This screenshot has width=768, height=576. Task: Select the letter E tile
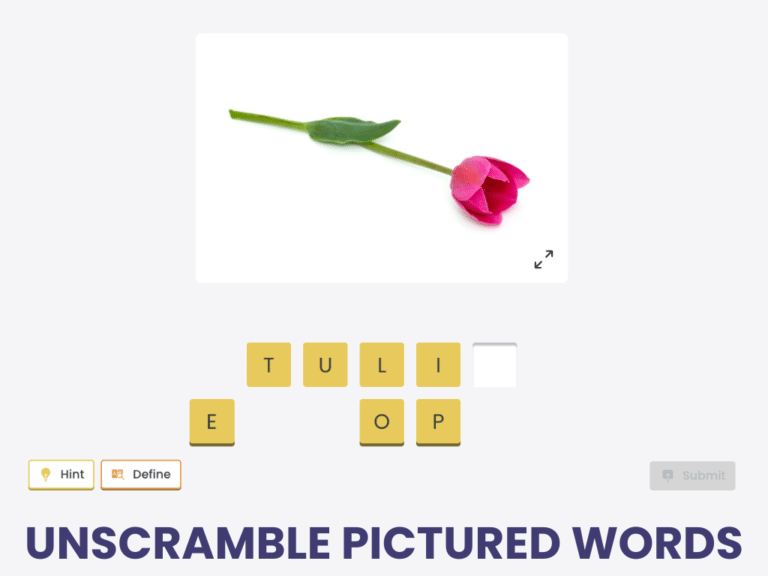[212, 421]
